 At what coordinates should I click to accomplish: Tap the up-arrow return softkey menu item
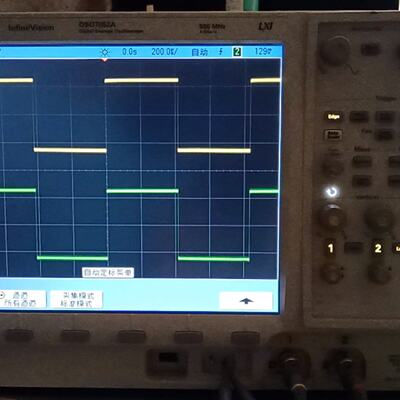click(x=246, y=301)
